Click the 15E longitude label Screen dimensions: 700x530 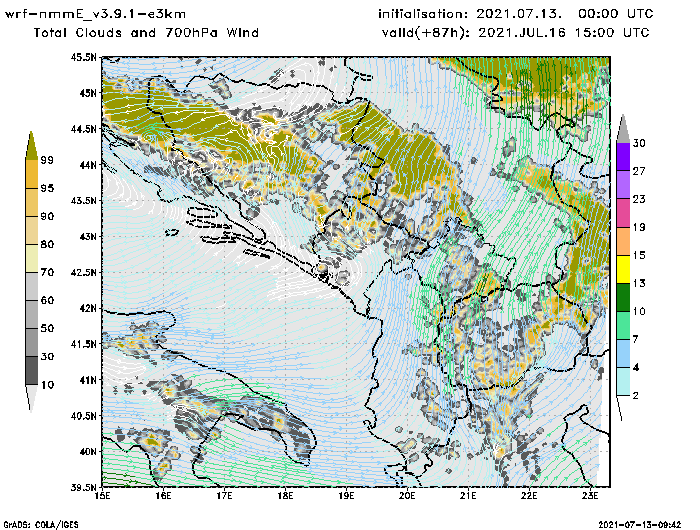103,496
